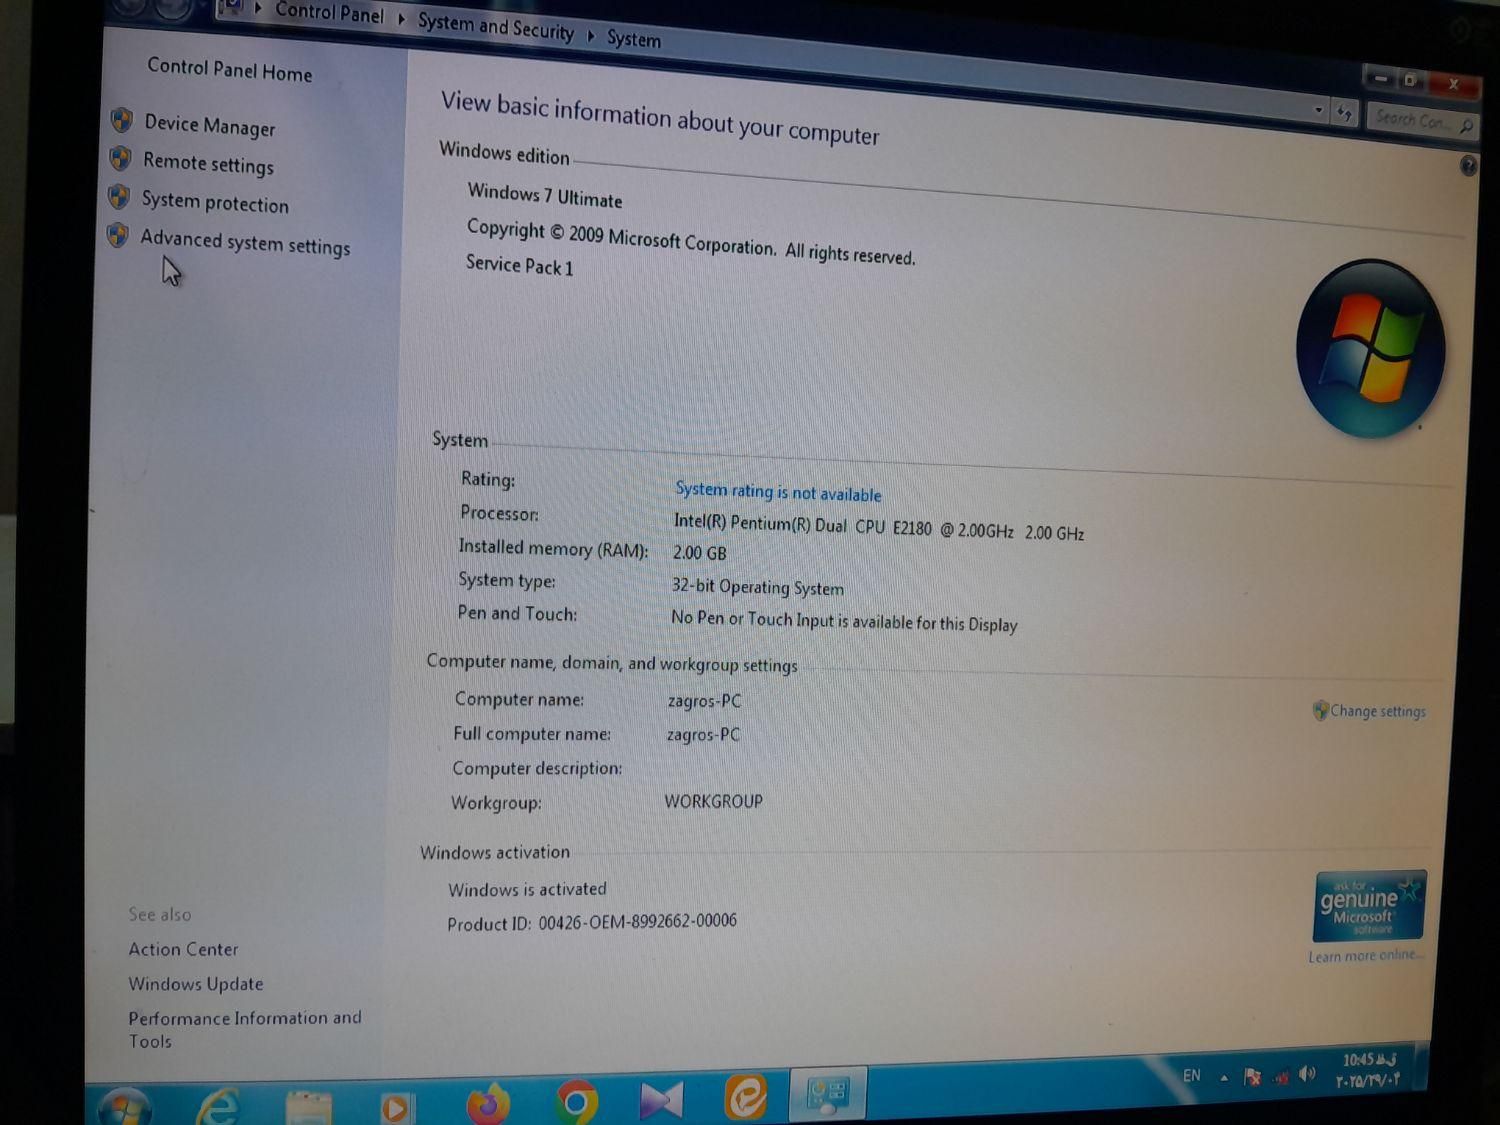Viewport: 1500px width, 1125px height.
Task: Click the Change settings shield icon
Action: (1320, 710)
